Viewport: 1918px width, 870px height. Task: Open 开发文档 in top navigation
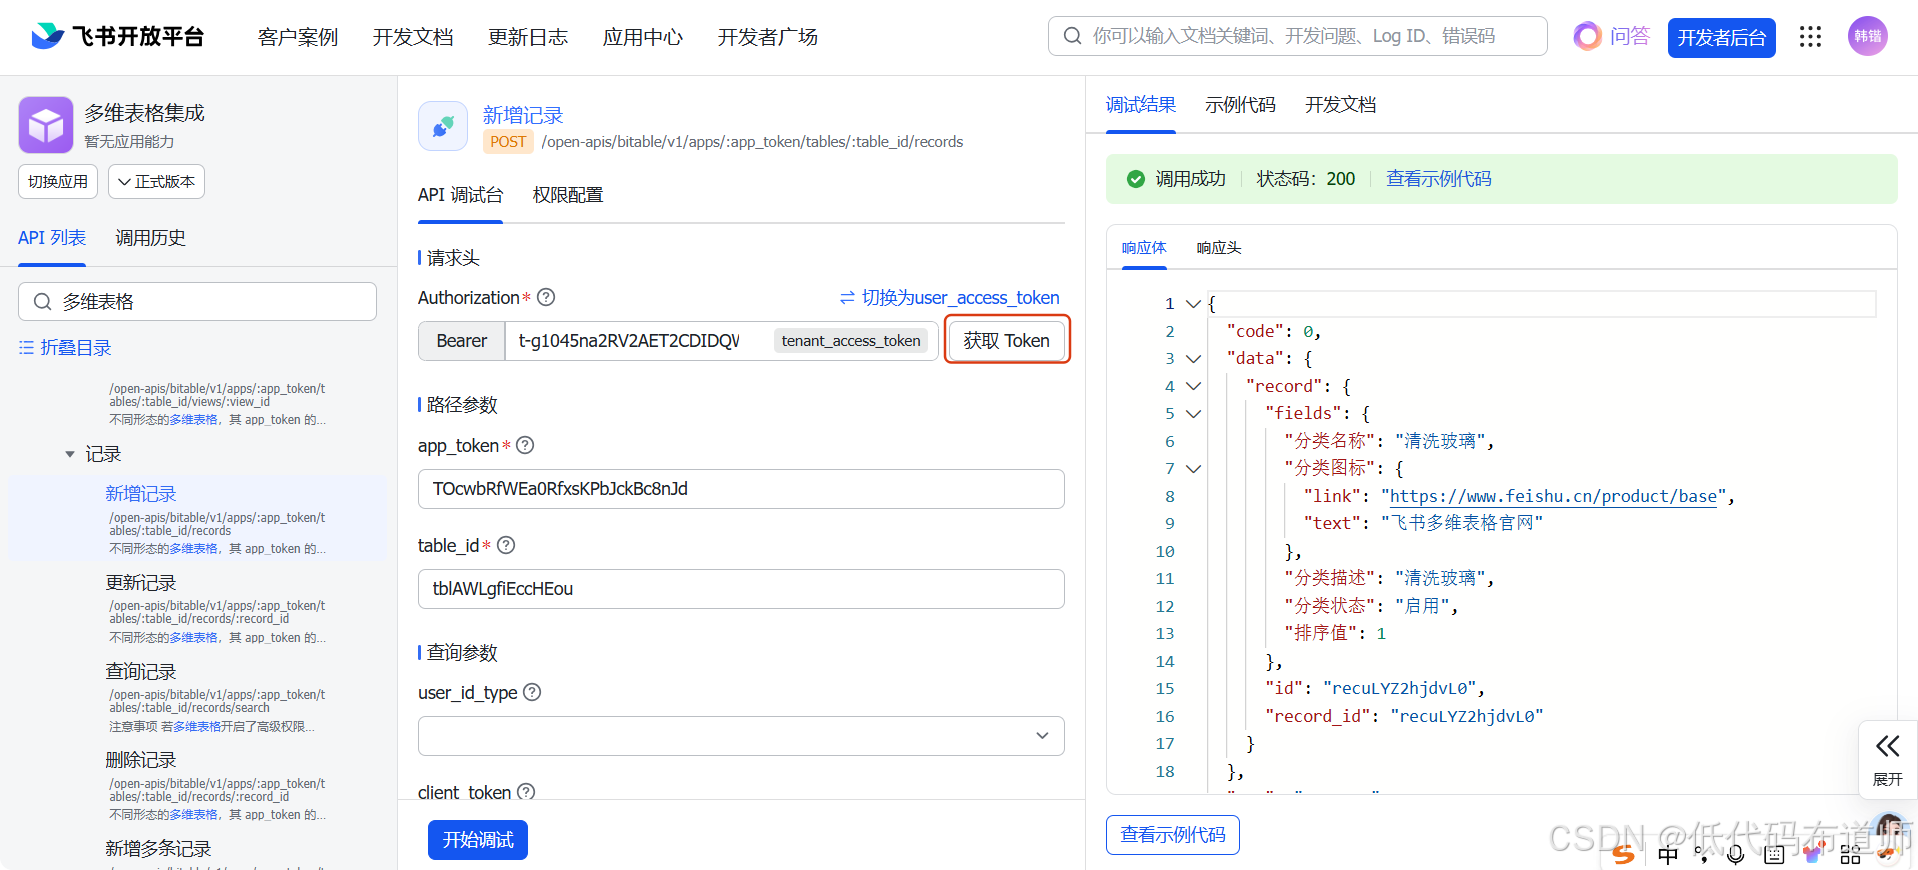pyautogui.click(x=413, y=37)
